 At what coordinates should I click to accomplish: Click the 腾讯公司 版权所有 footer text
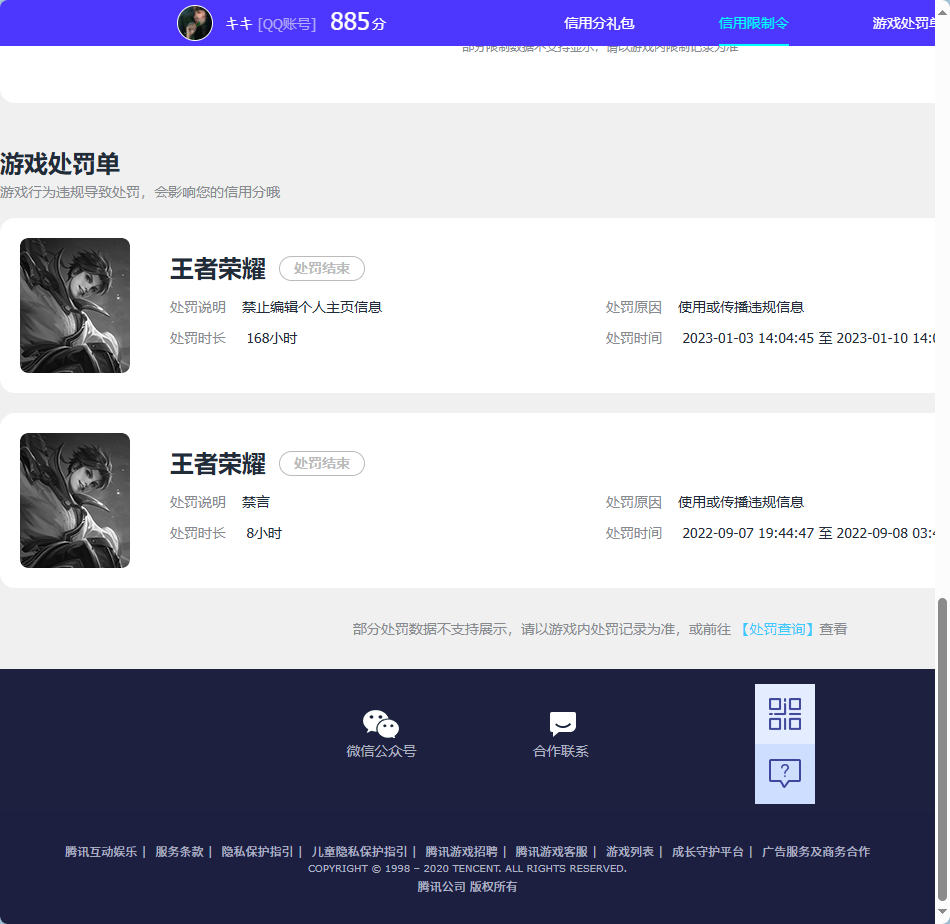[x=467, y=886]
